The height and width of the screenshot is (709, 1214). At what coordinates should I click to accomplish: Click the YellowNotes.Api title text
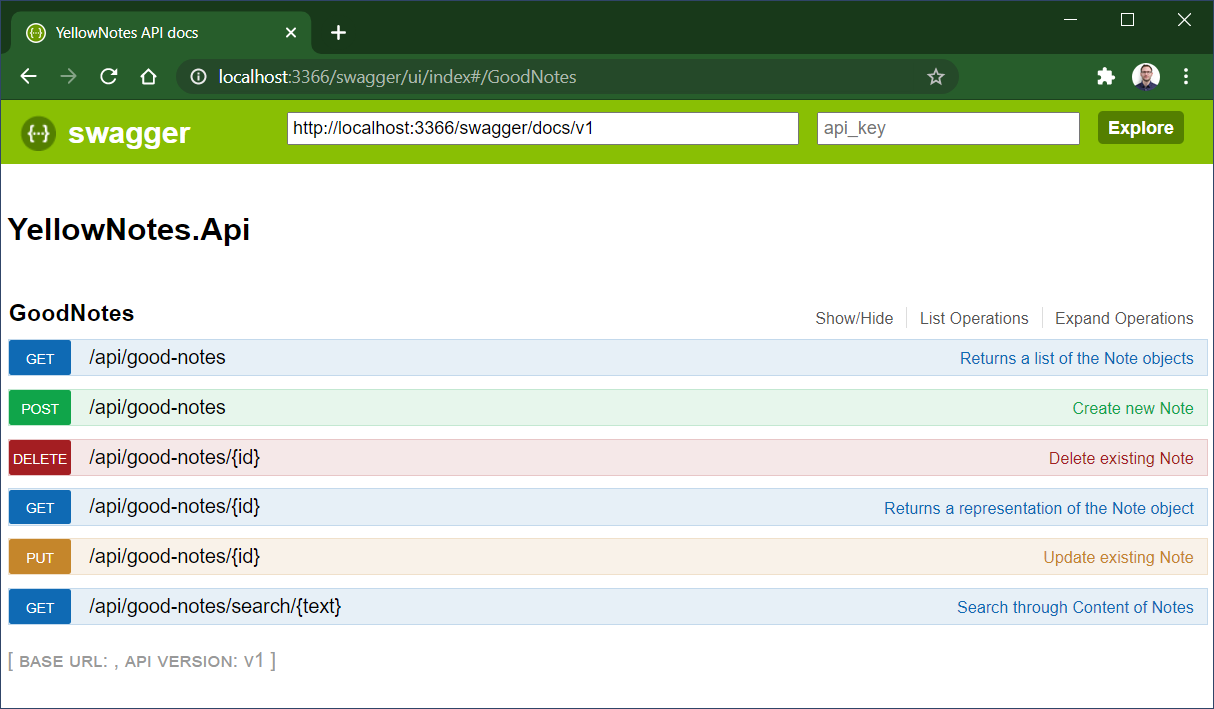(x=129, y=230)
